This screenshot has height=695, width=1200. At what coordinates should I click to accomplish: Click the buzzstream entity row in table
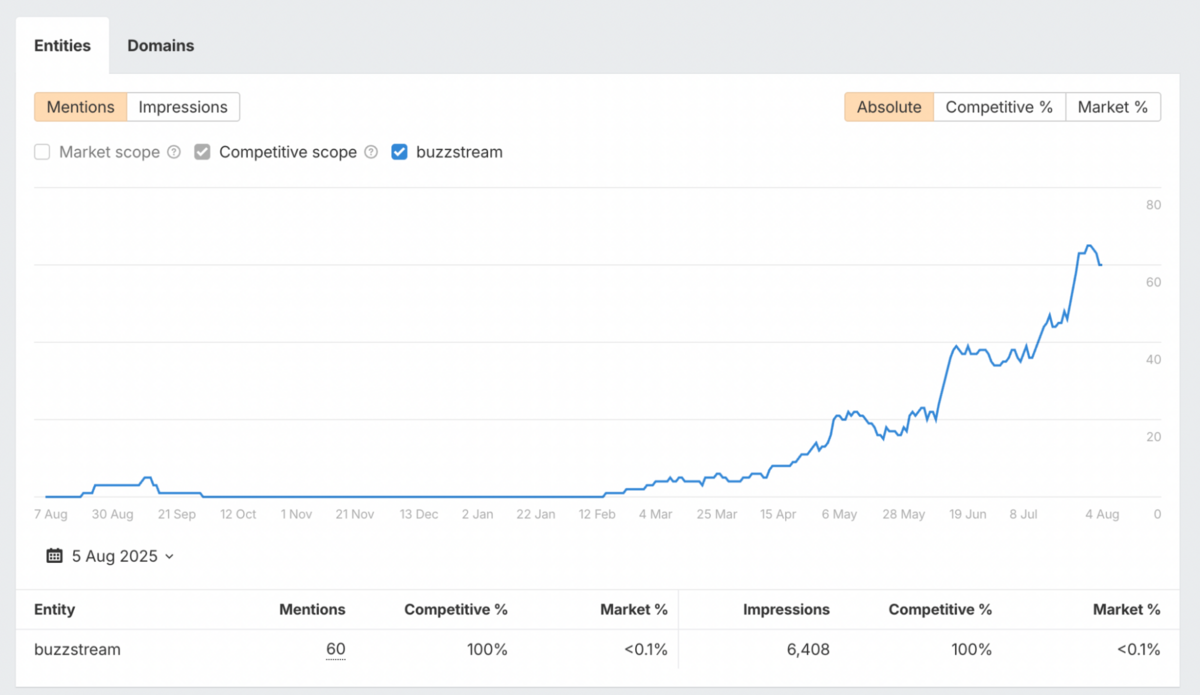77,650
